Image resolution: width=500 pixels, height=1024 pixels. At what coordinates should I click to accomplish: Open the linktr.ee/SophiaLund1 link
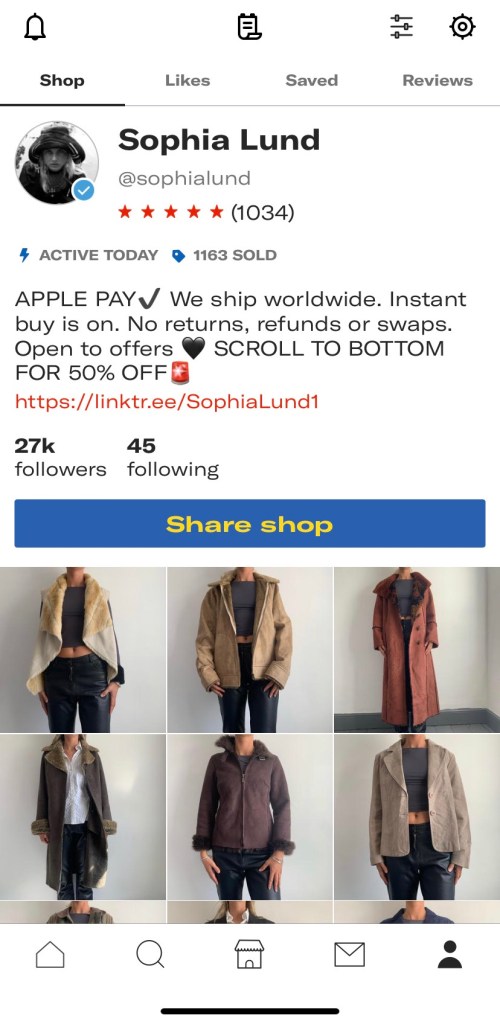(166, 401)
